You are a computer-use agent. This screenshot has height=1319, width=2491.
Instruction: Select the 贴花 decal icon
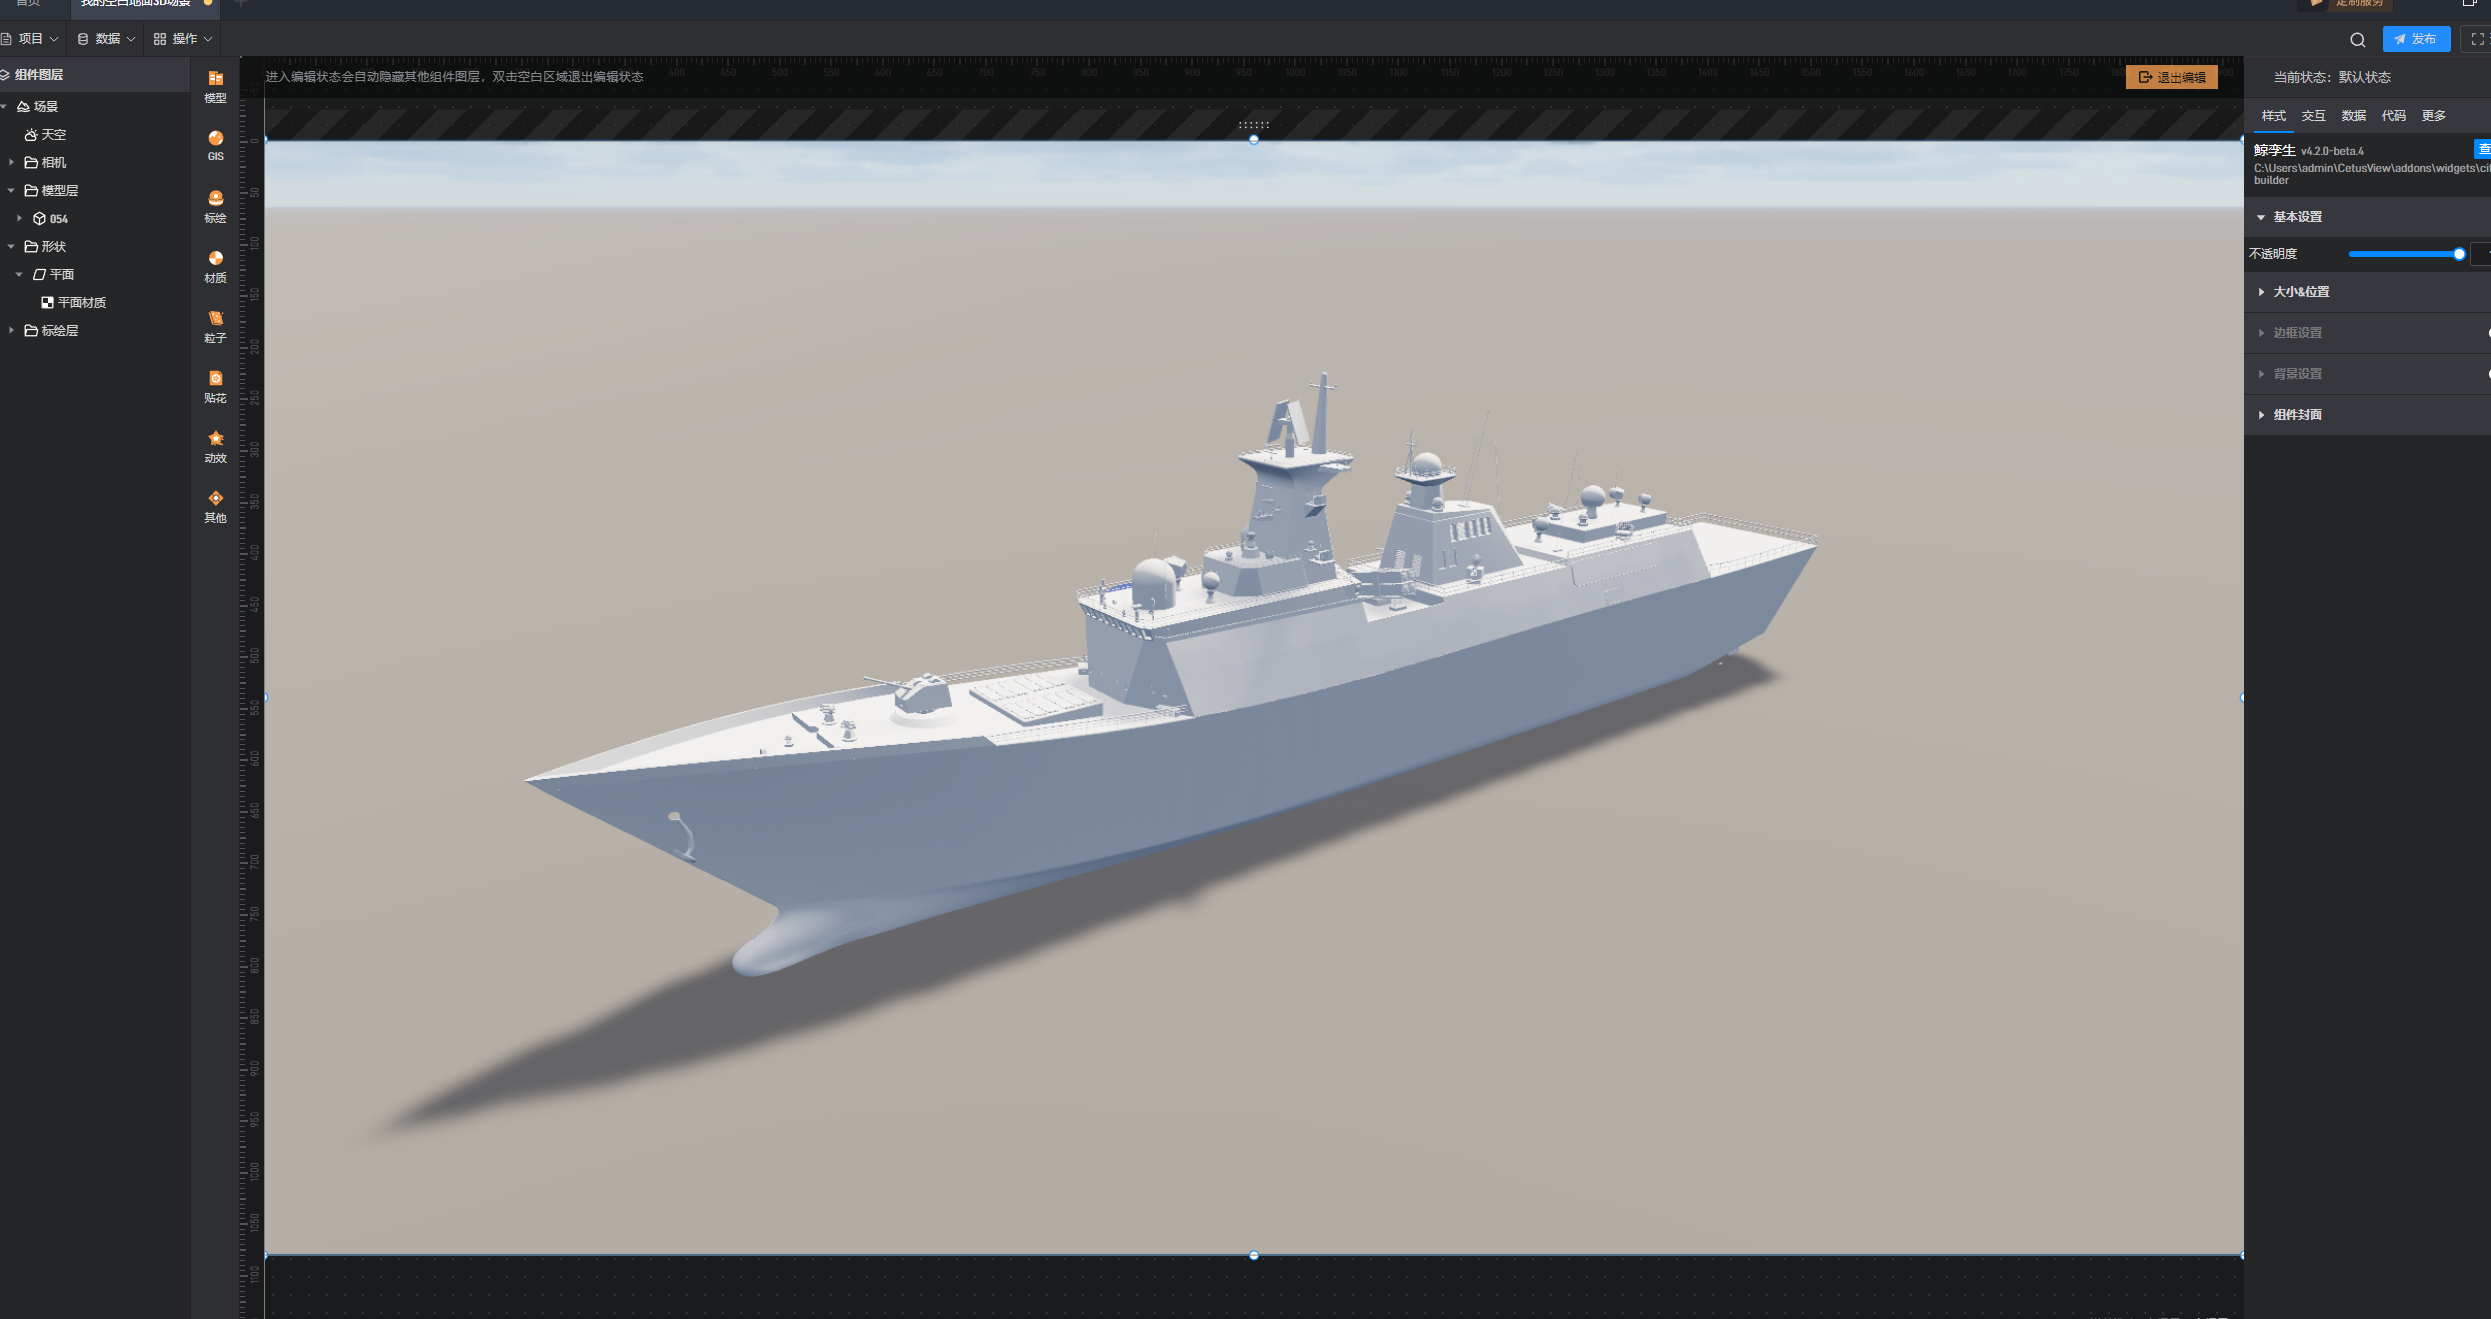click(x=215, y=385)
